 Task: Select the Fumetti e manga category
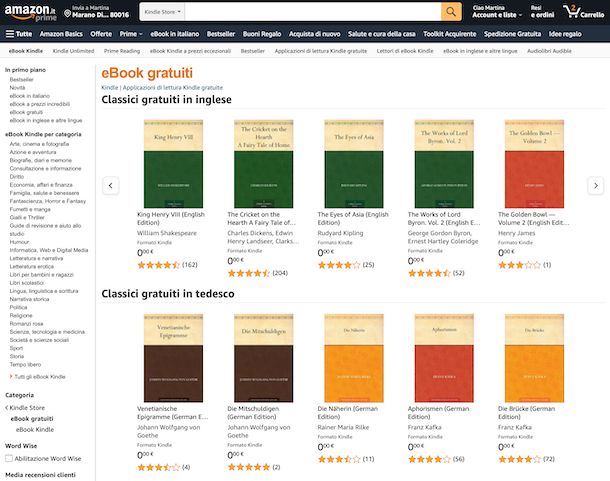pyautogui.click(x=30, y=209)
